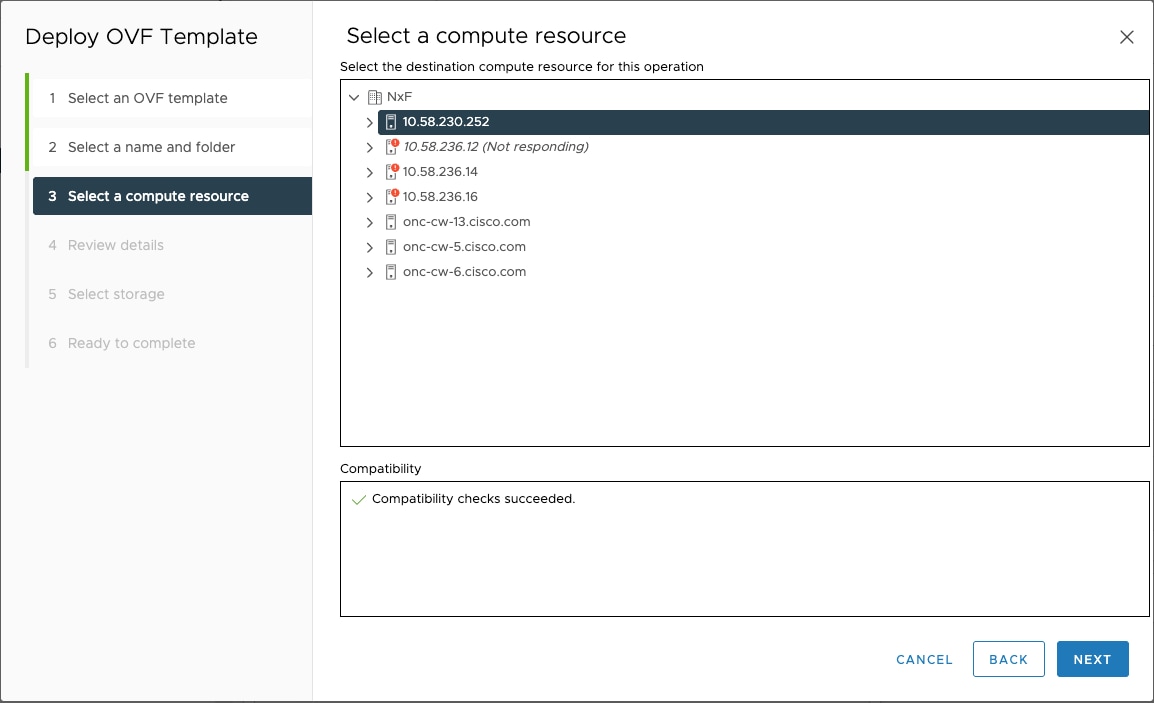
Task: Open step 5 Select storage
Action: click(x=172, y=294)
